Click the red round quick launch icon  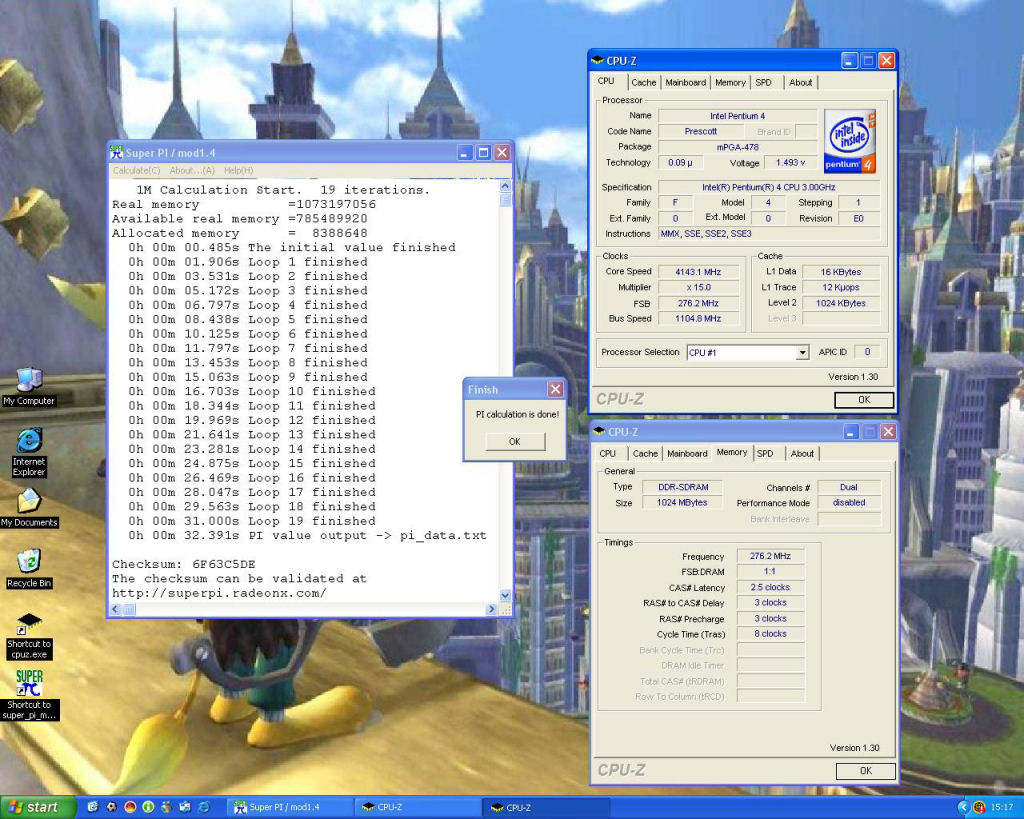pyautogui.click(x=129, y=807)
